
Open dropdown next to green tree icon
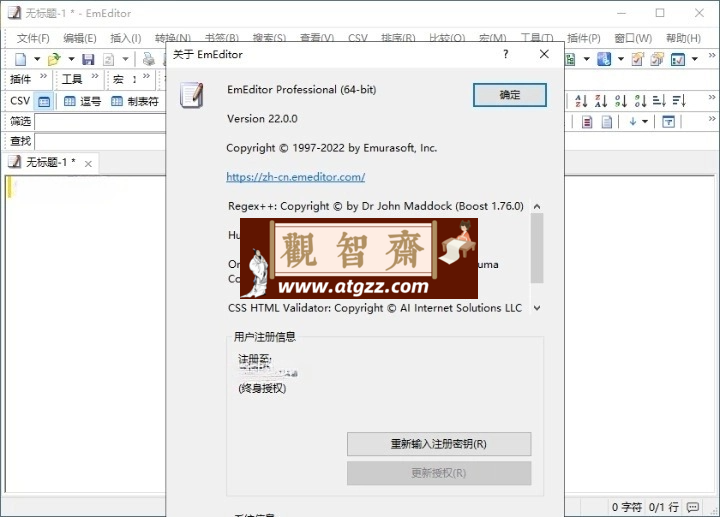[x=586, y=59]
